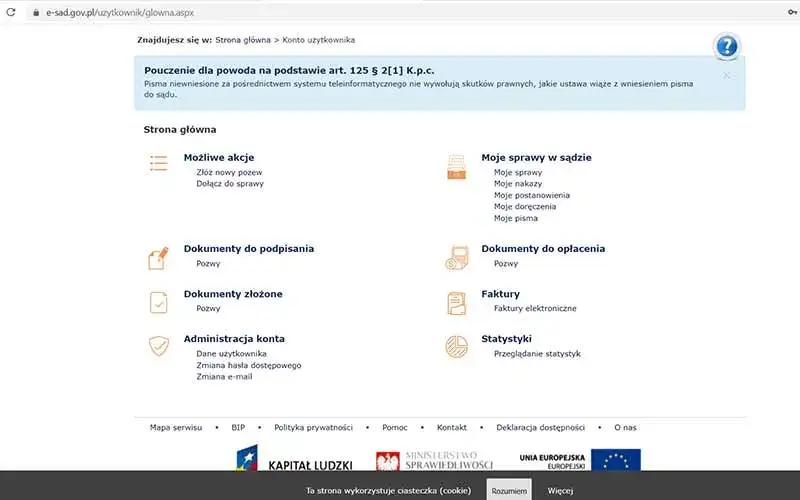This screenshot has height=500, width=800.
Task: Open Pomoc footer link
Action: (x=394, y=428)
